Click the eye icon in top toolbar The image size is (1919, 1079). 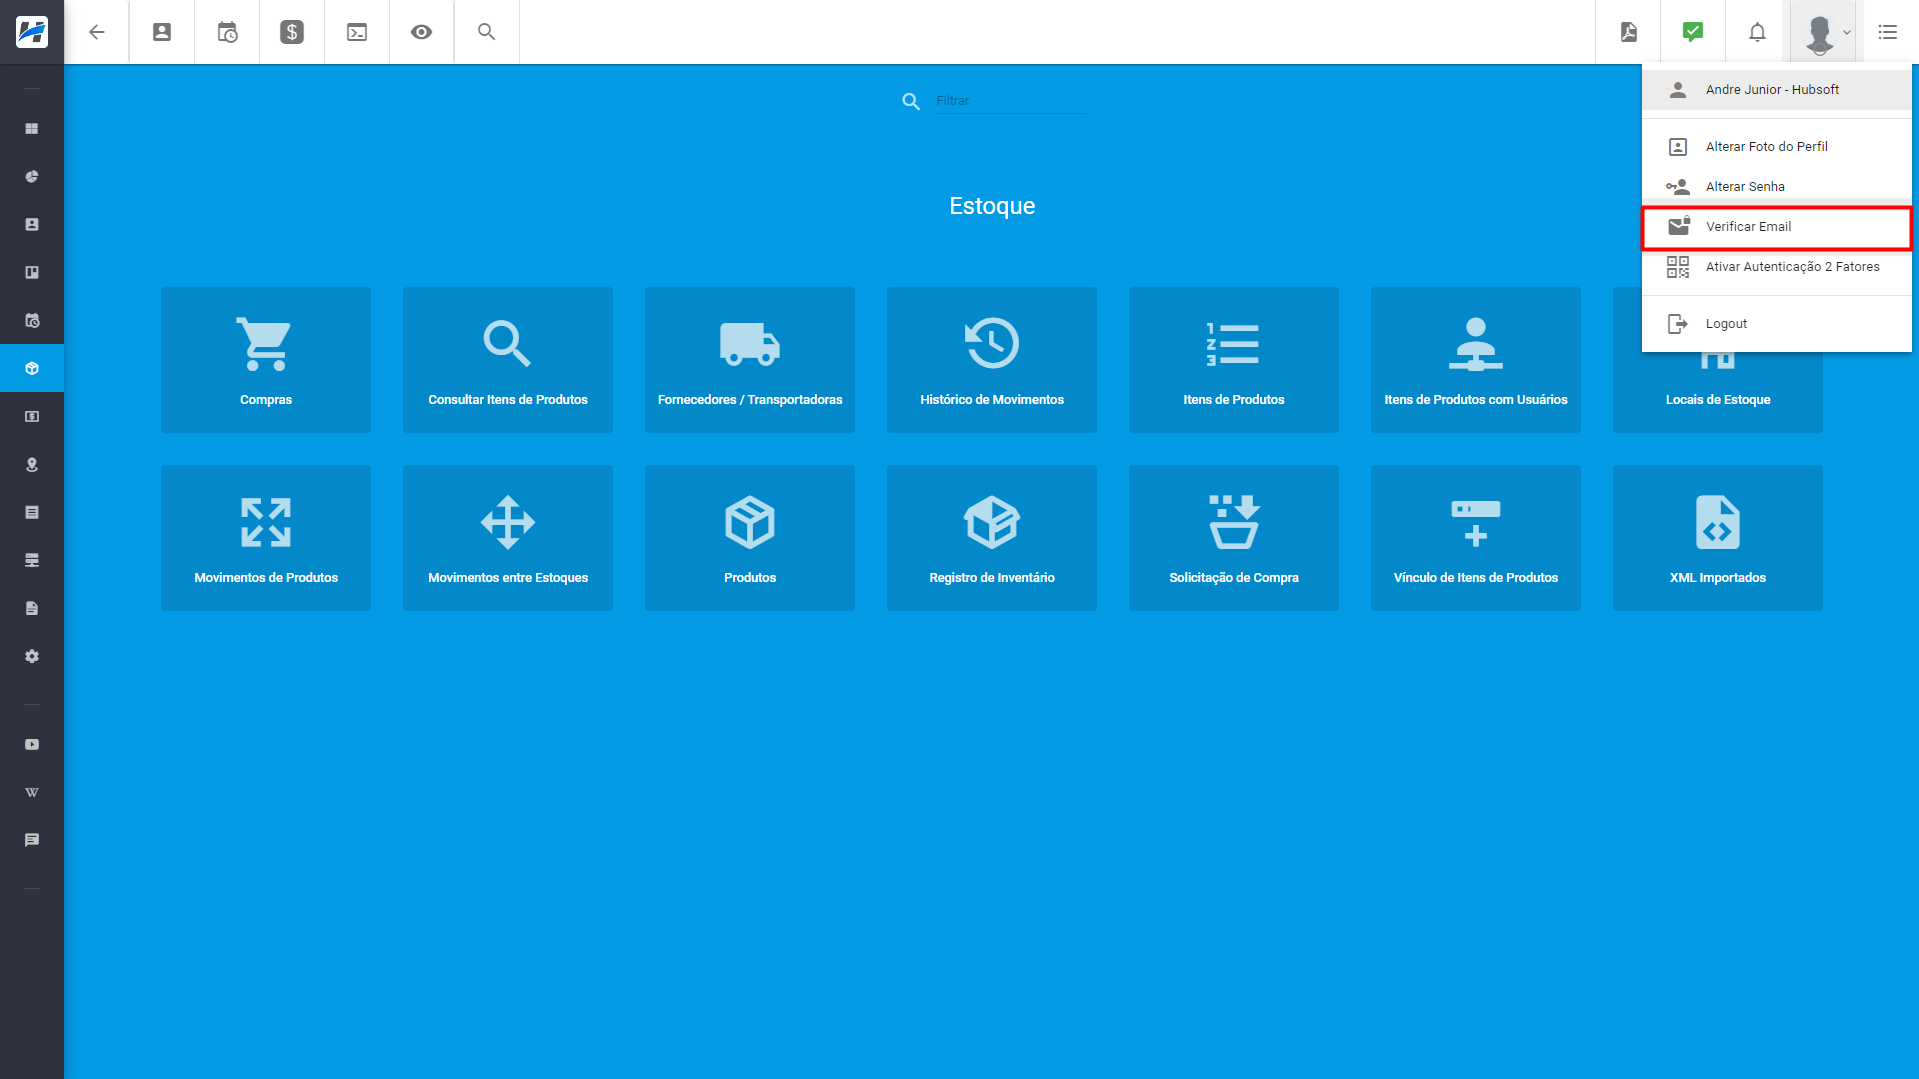pyautogui.click(x=422, y=32)
